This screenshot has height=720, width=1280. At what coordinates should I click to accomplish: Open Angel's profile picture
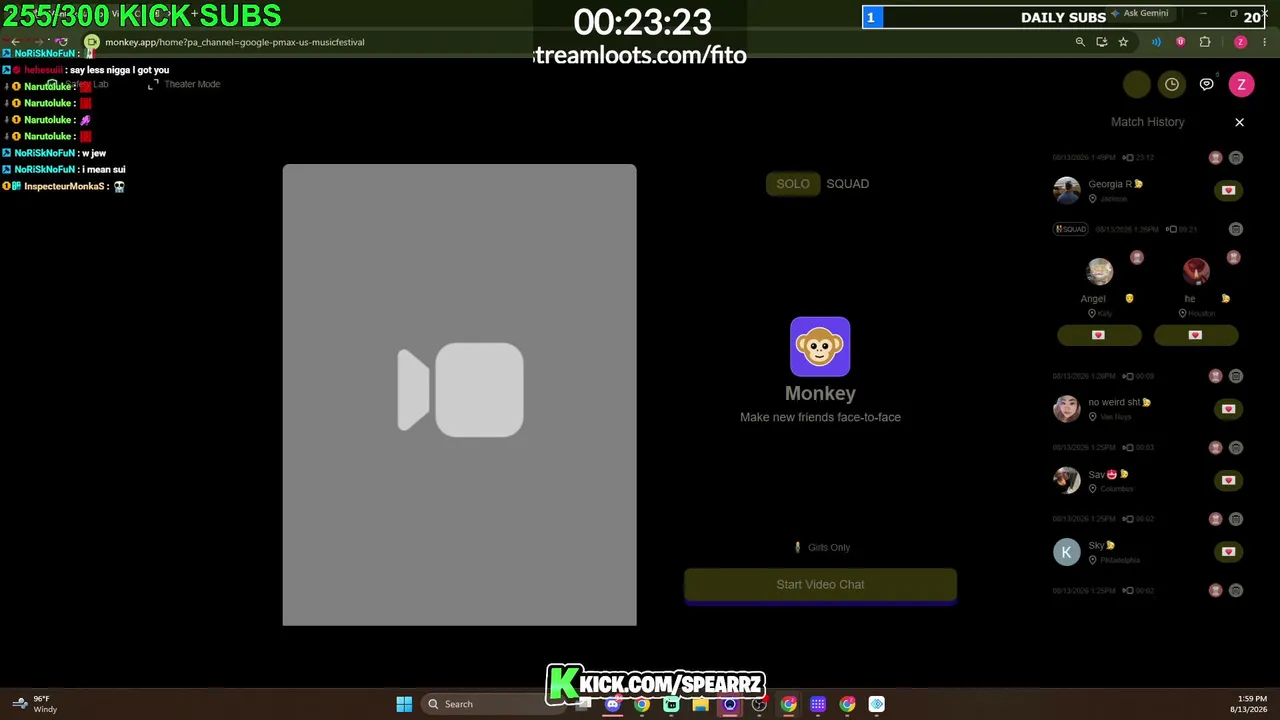click(x=1099, y=271)
